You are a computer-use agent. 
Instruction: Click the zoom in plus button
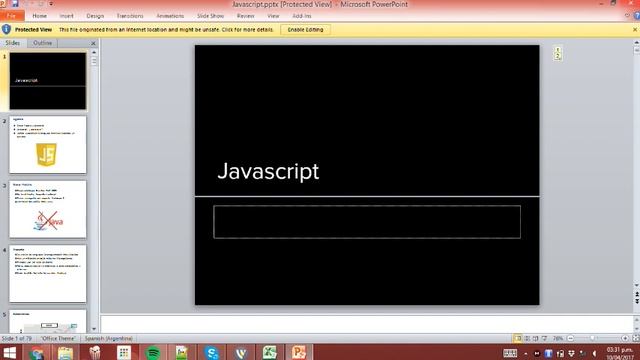click(x=624, y=338)
